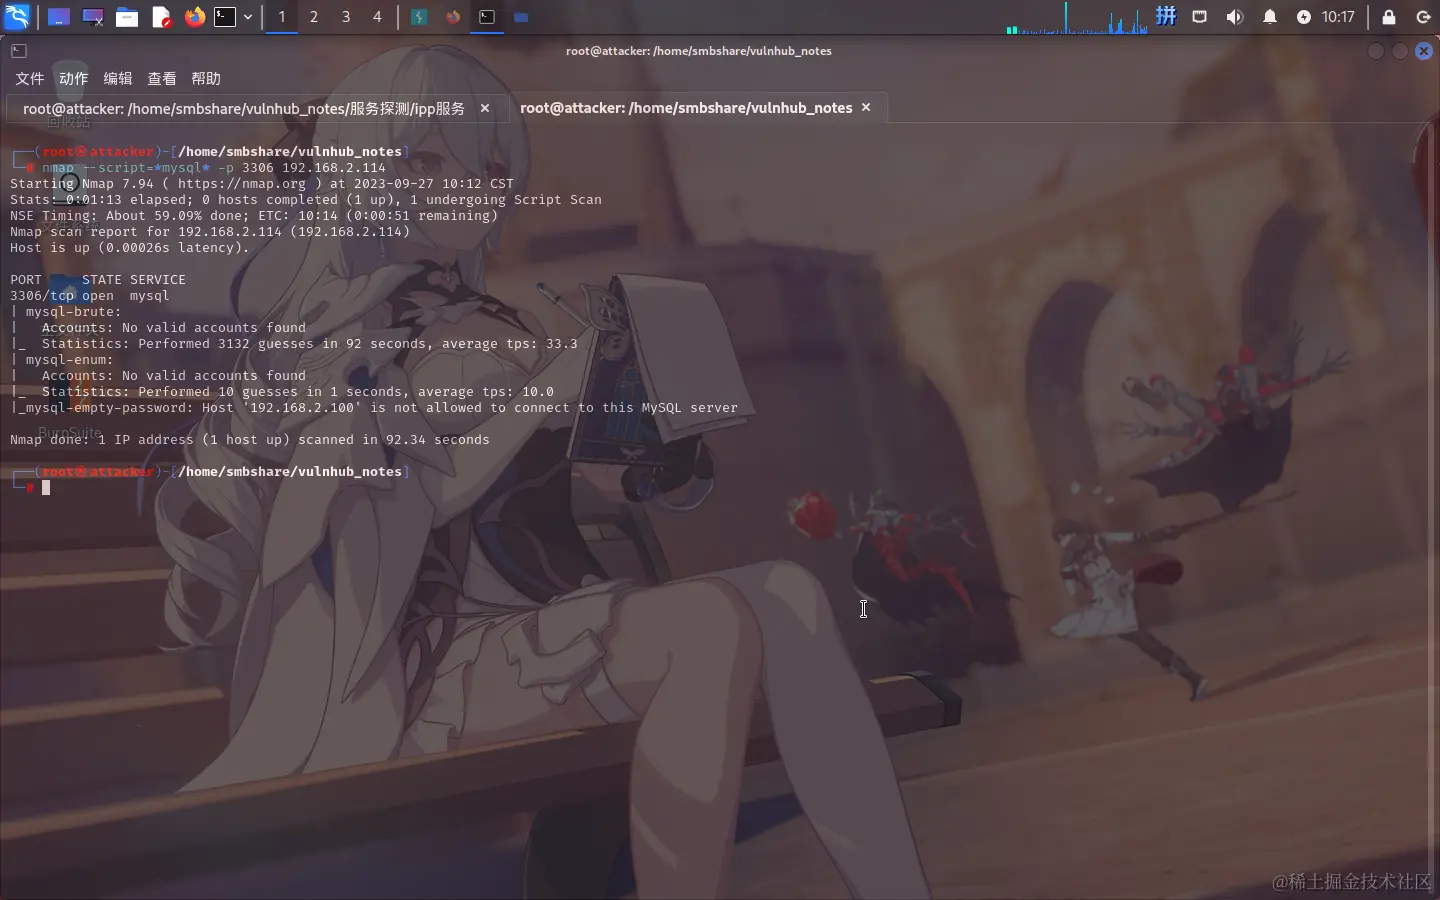Switch to workspace 3
This screenshot has width=1440, height=900.
point(346,17)
